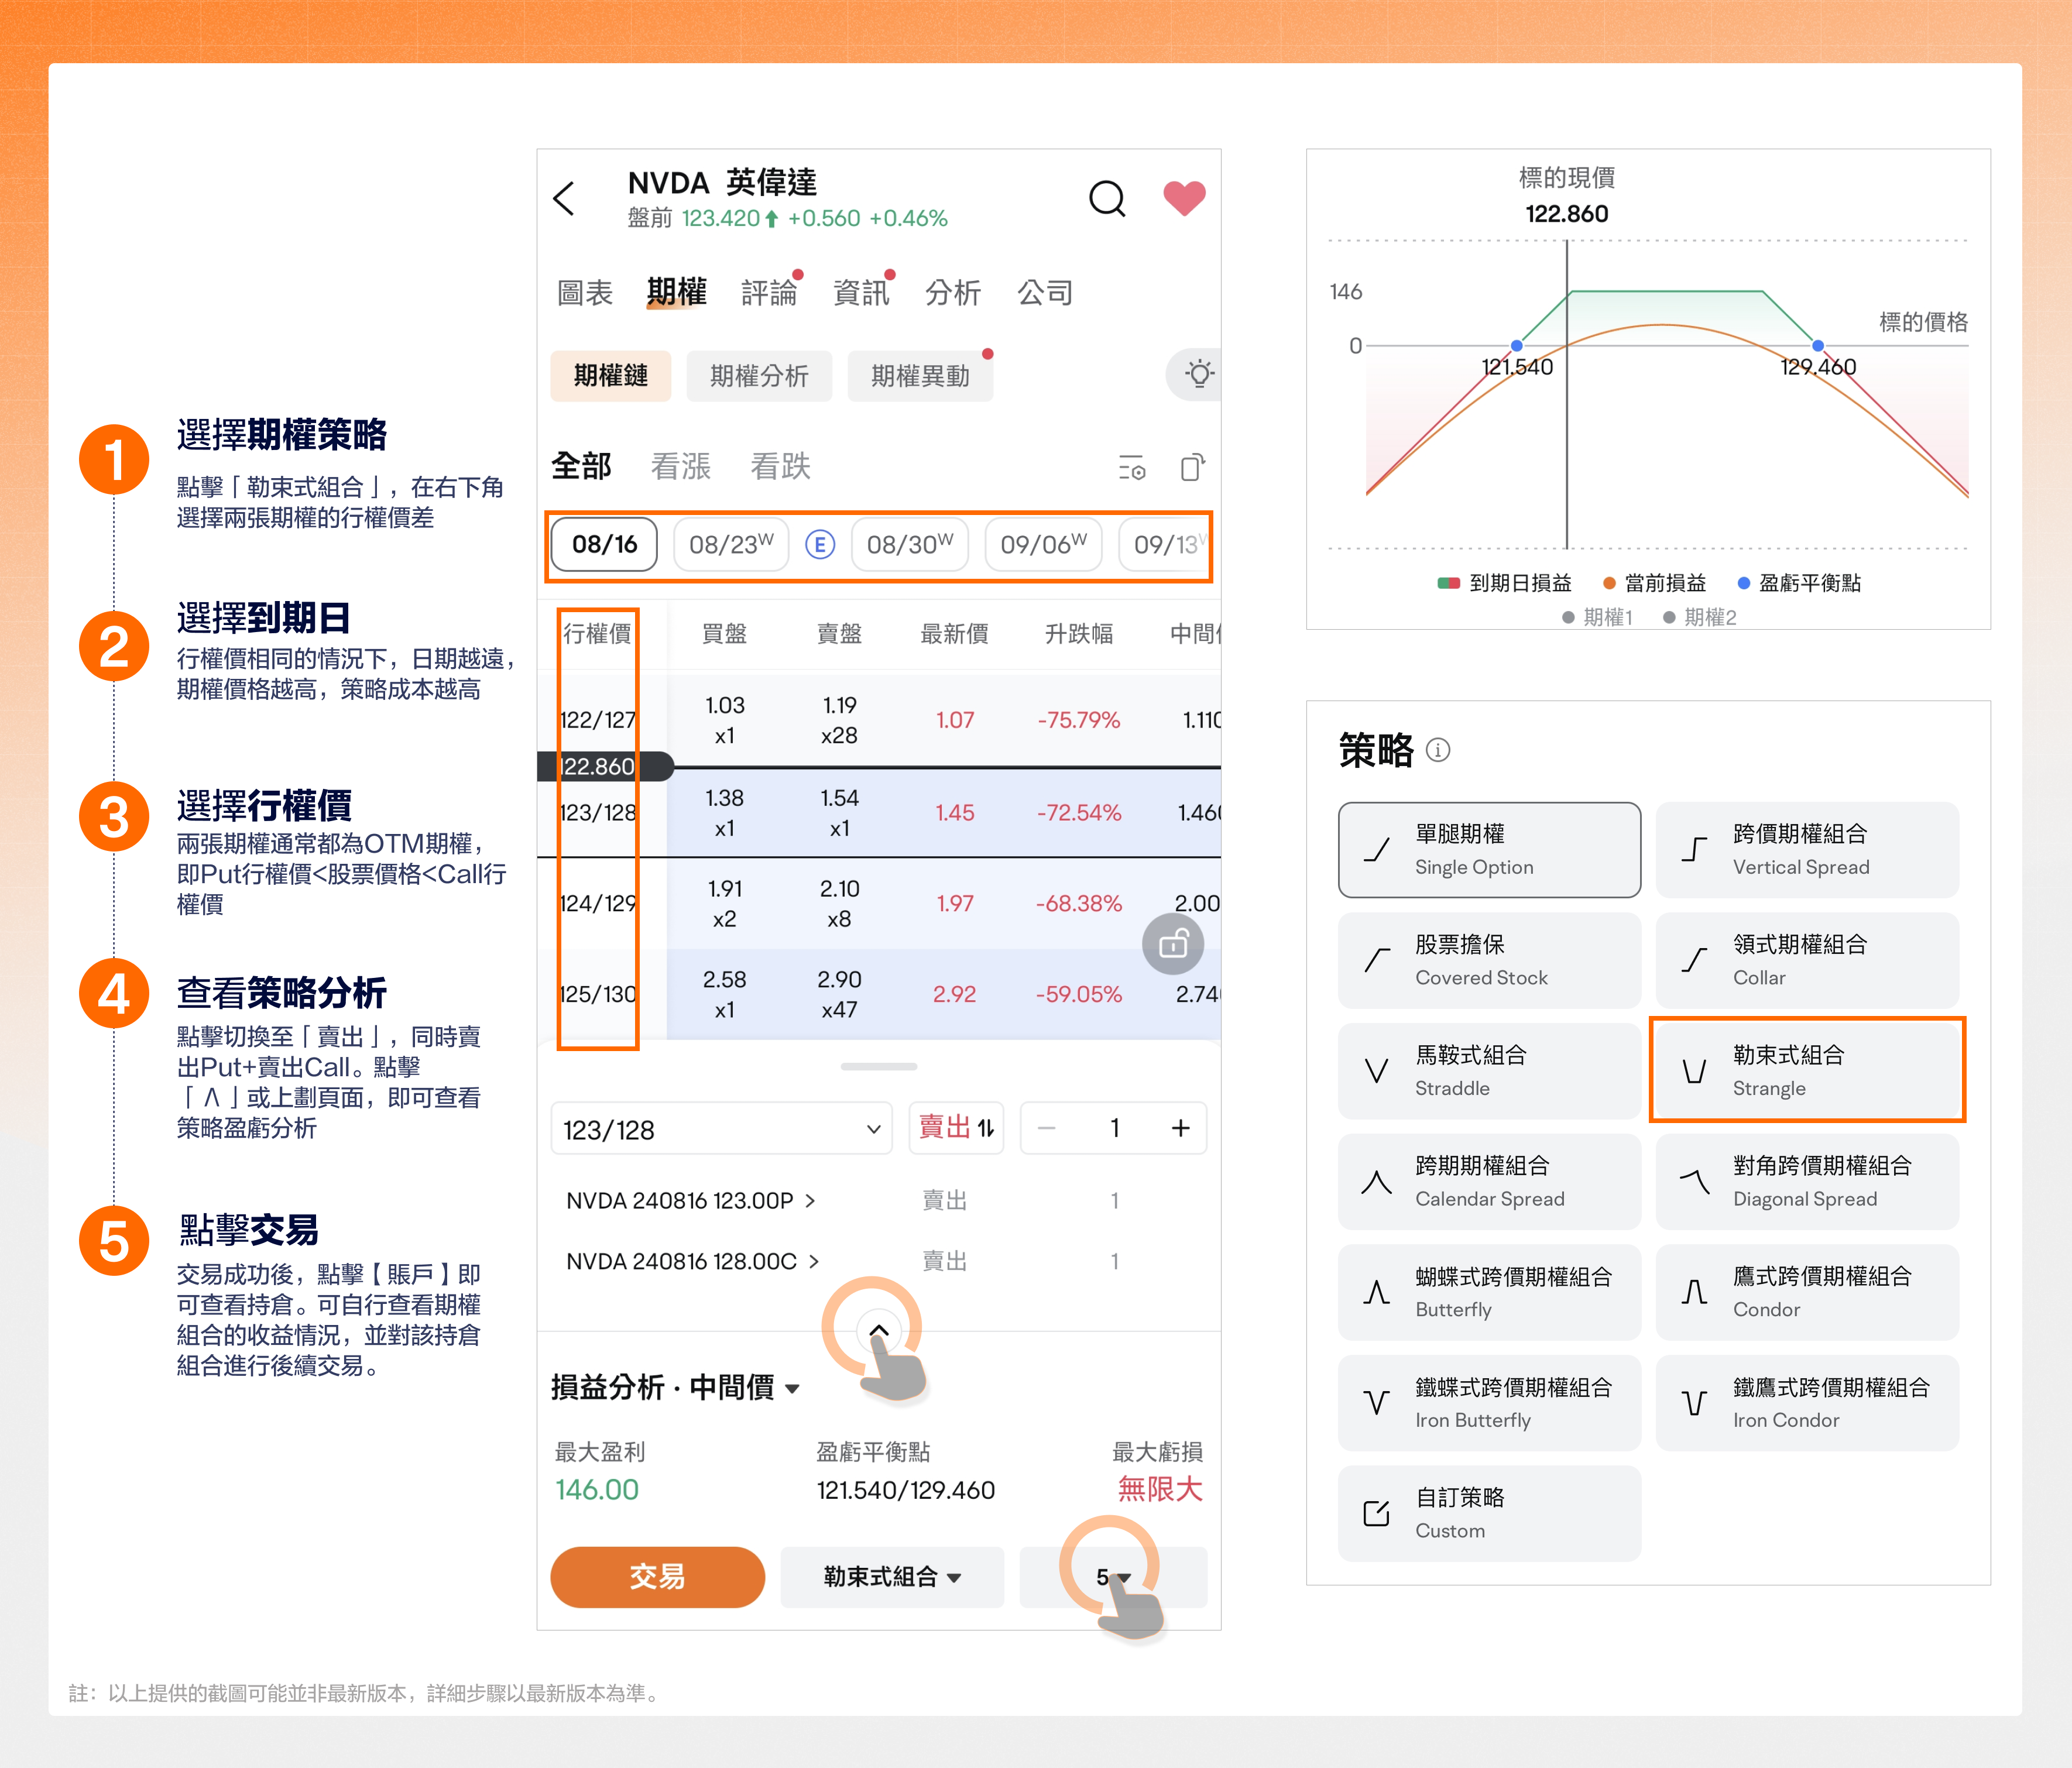
Task: Click the copy/rotate screen icon
Action: click(1192, 468)
